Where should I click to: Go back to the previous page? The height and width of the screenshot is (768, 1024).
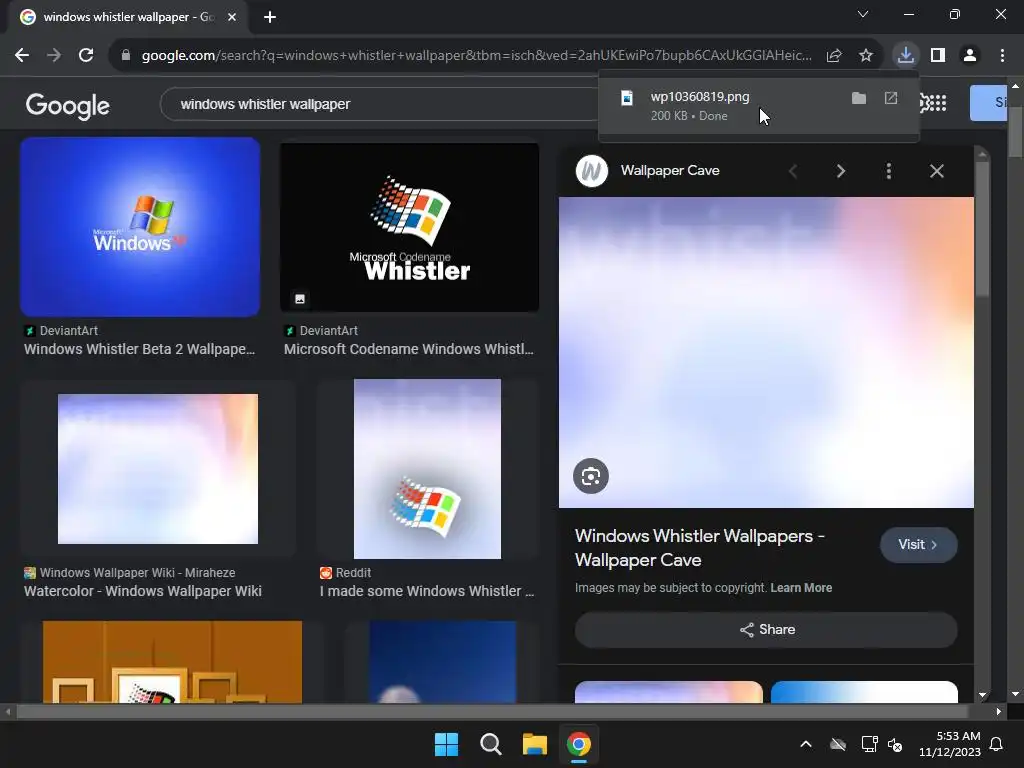(x=22, y=56)
